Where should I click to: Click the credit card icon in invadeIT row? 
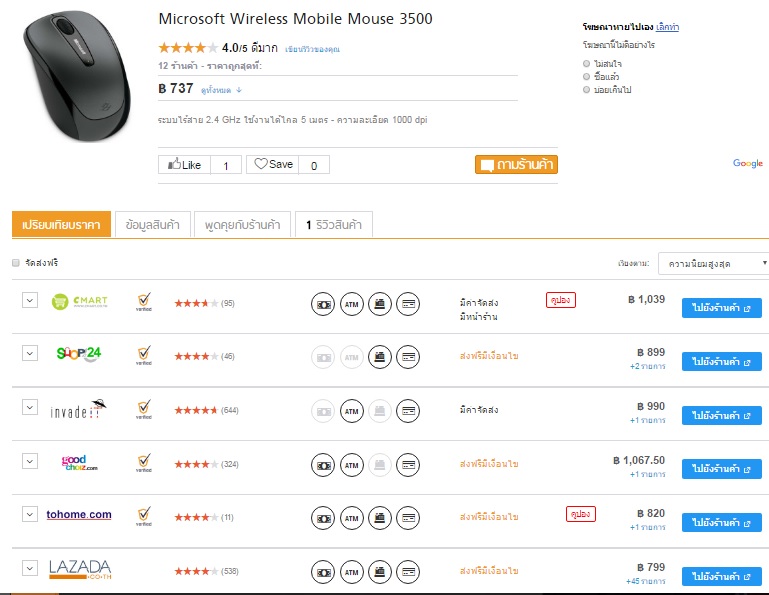(408, 411)
